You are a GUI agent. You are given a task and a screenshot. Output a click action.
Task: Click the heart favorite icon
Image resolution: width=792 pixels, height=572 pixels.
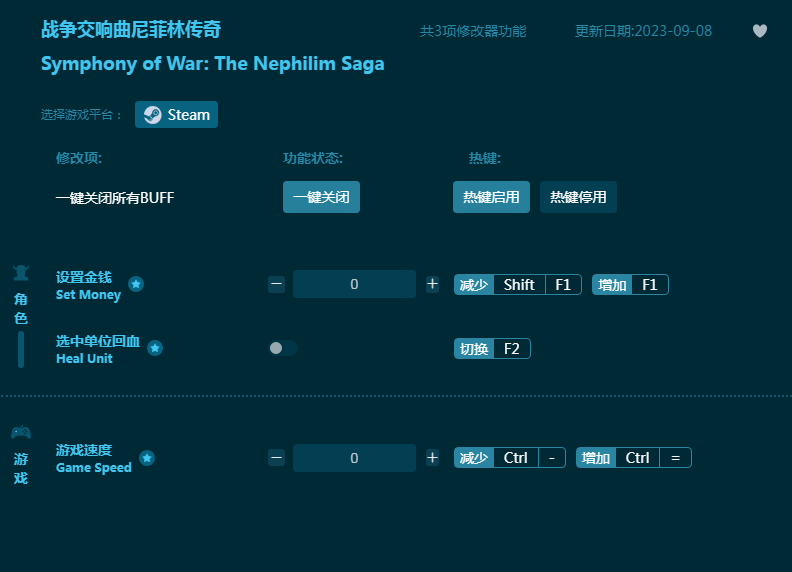760,31
